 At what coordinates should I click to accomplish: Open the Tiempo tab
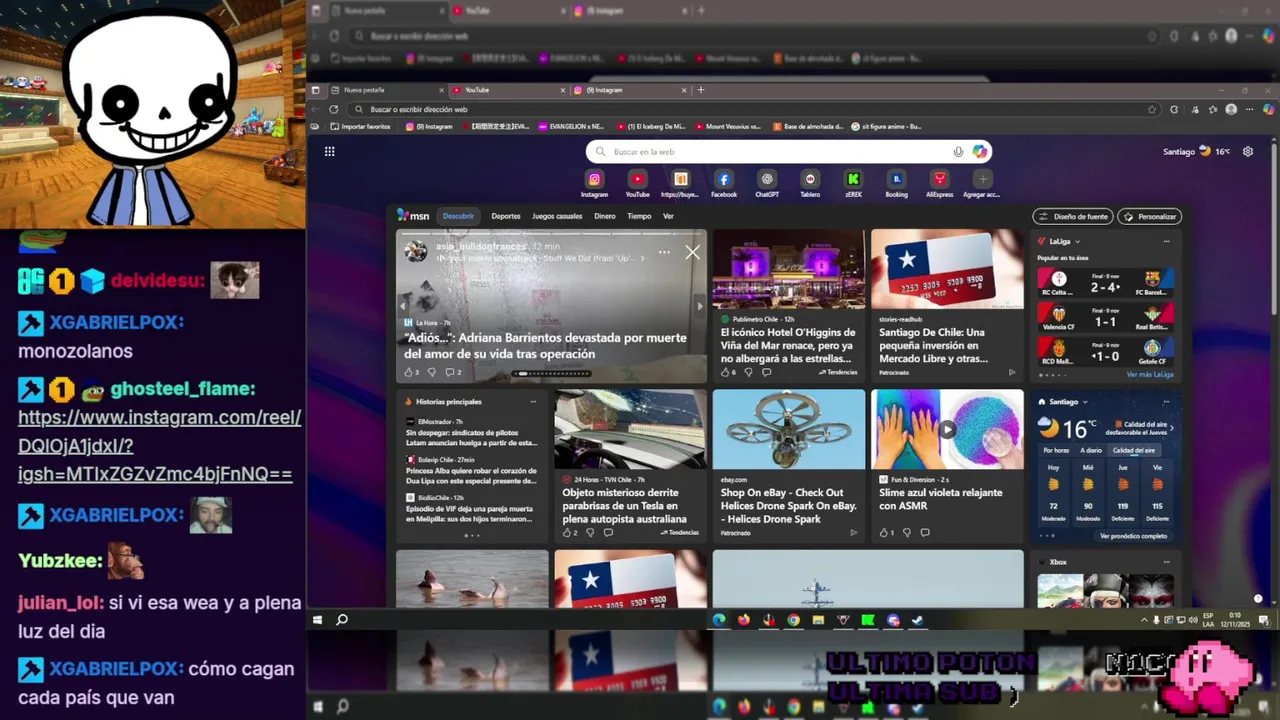[639, 216]
